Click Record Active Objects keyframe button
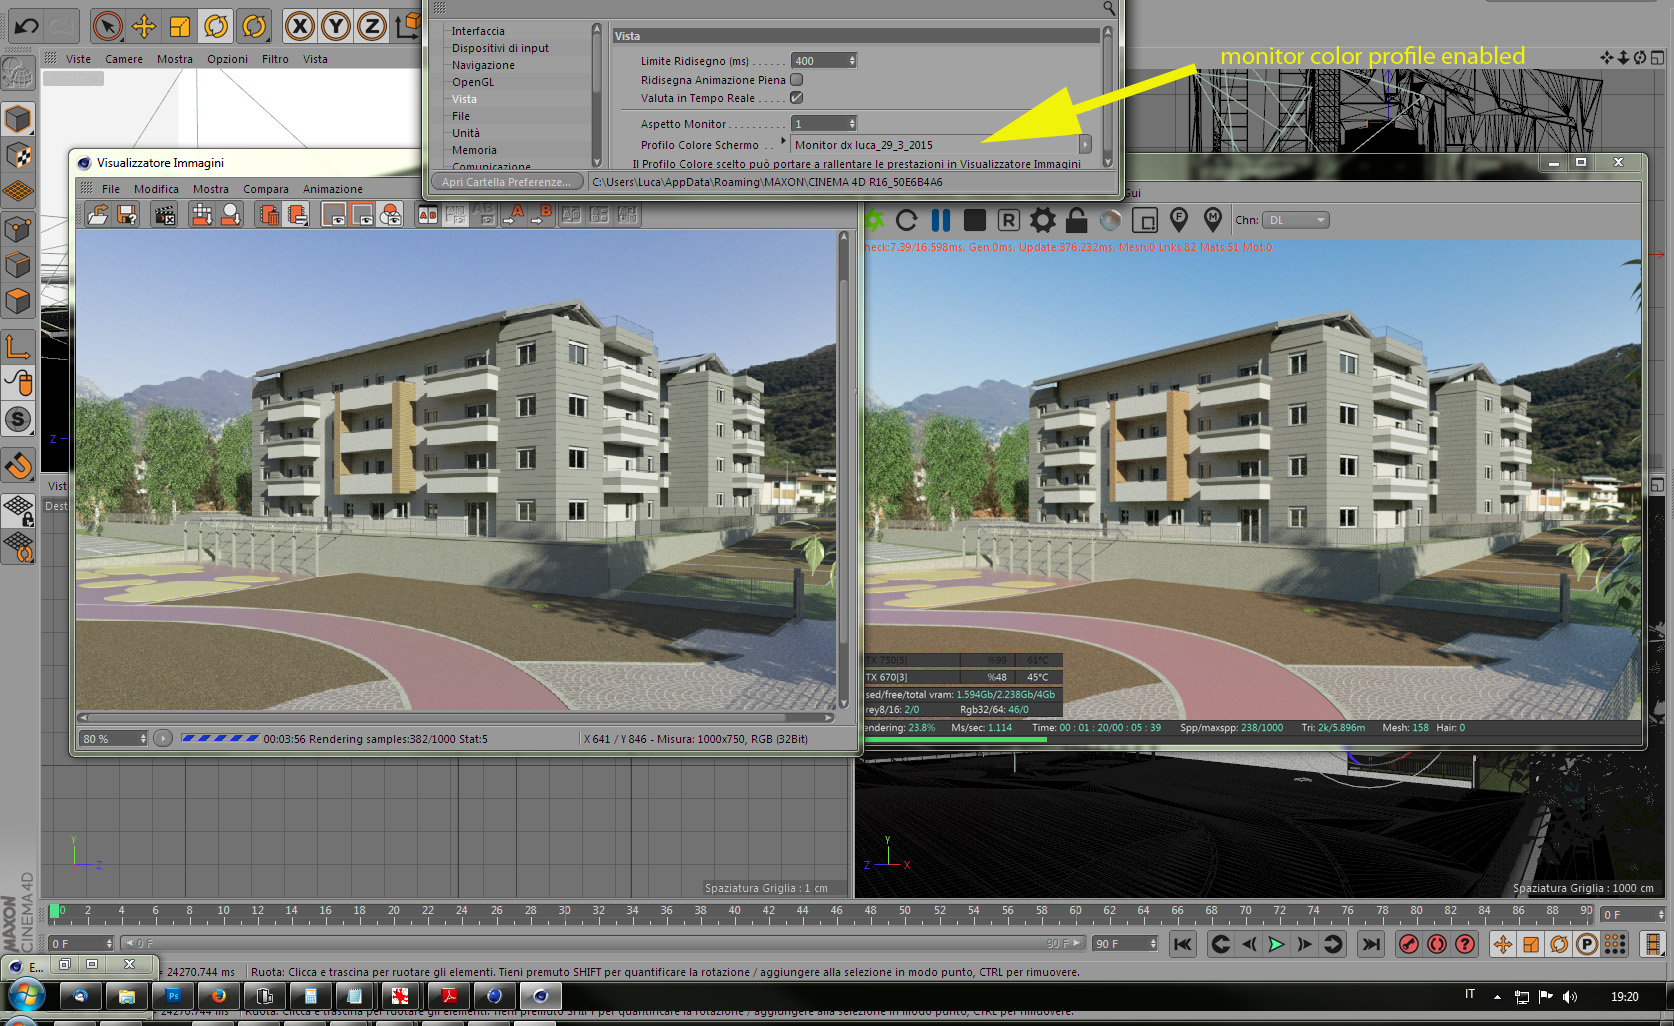Viewport: 1674px width, 1026px height. [x=1409, y=944]
